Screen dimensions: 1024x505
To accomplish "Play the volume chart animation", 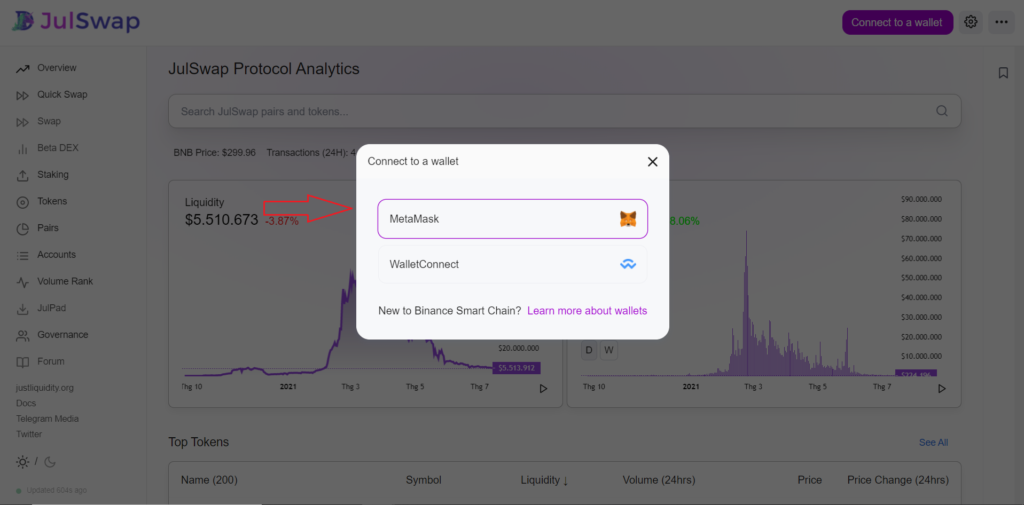I will click(x=942, y=389).
